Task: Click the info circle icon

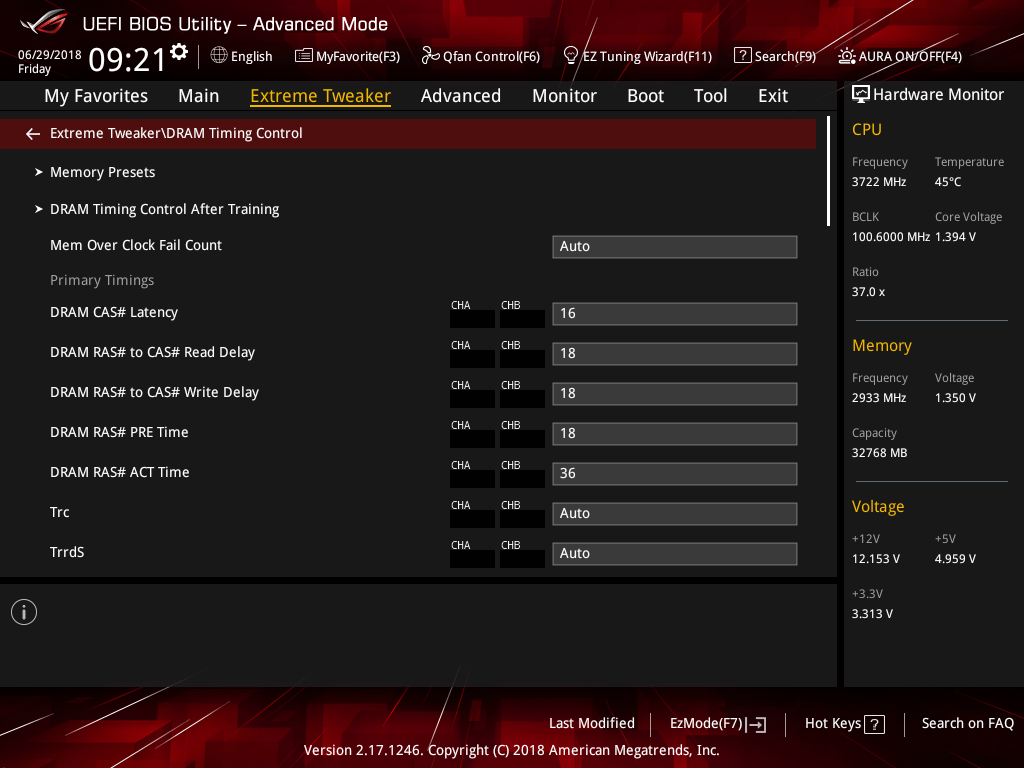Action: point(24,612)
